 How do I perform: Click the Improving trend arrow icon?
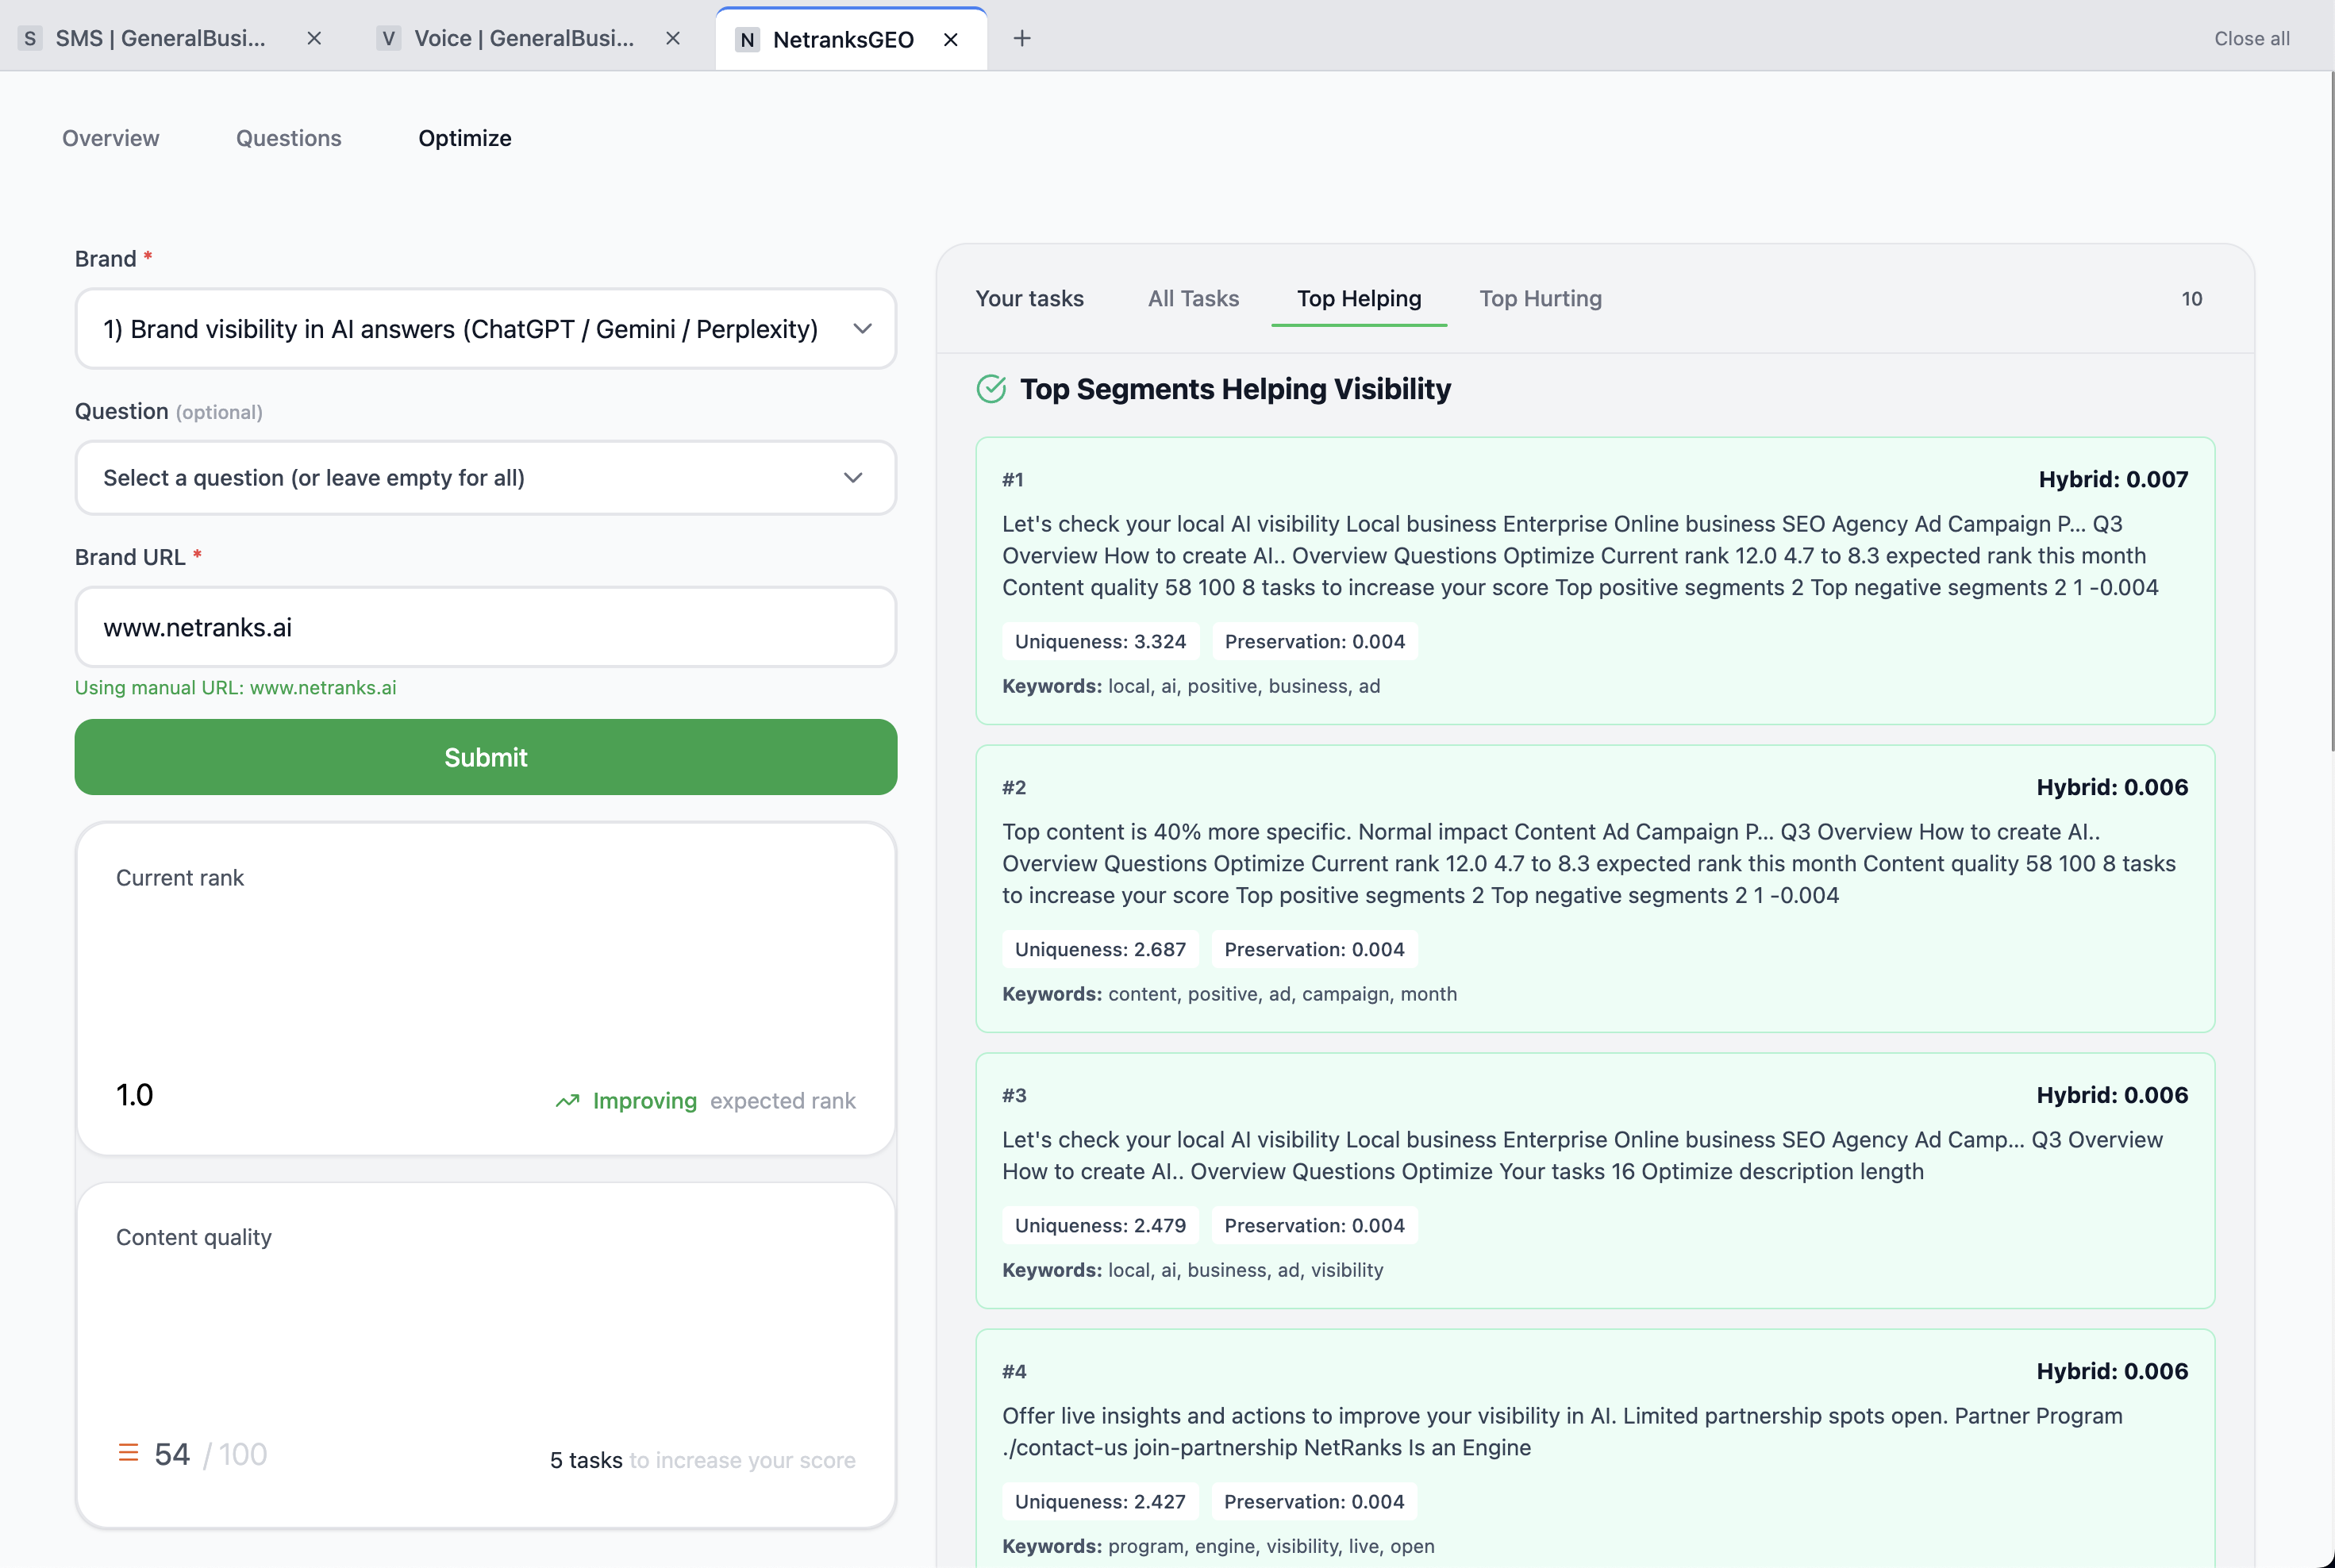[567, 1101]
